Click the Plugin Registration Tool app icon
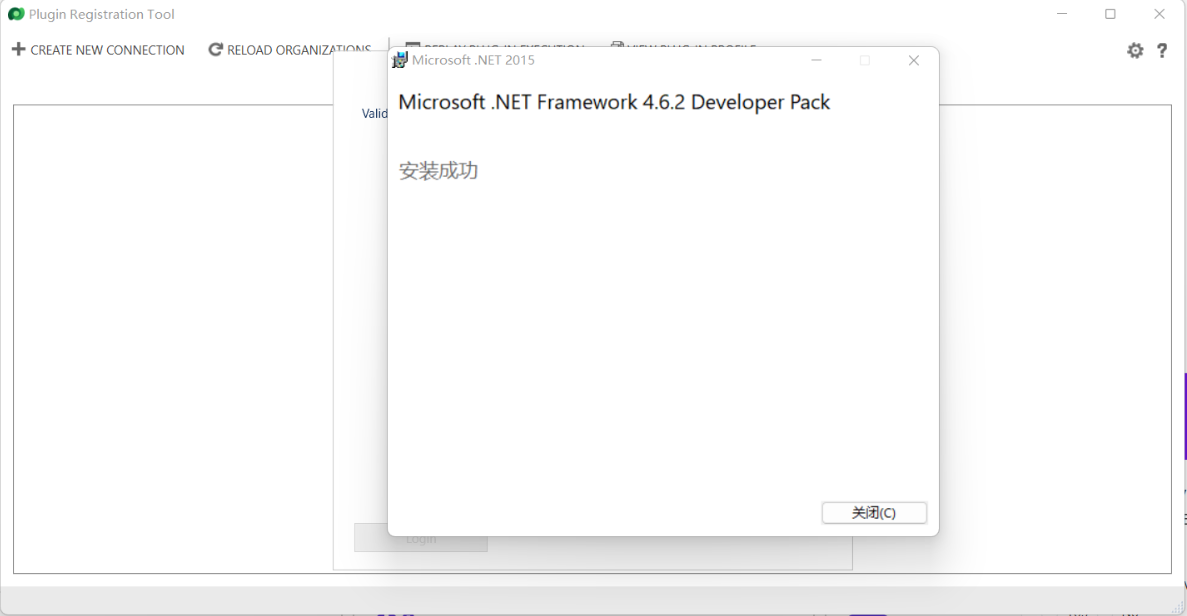 (16, 14)
